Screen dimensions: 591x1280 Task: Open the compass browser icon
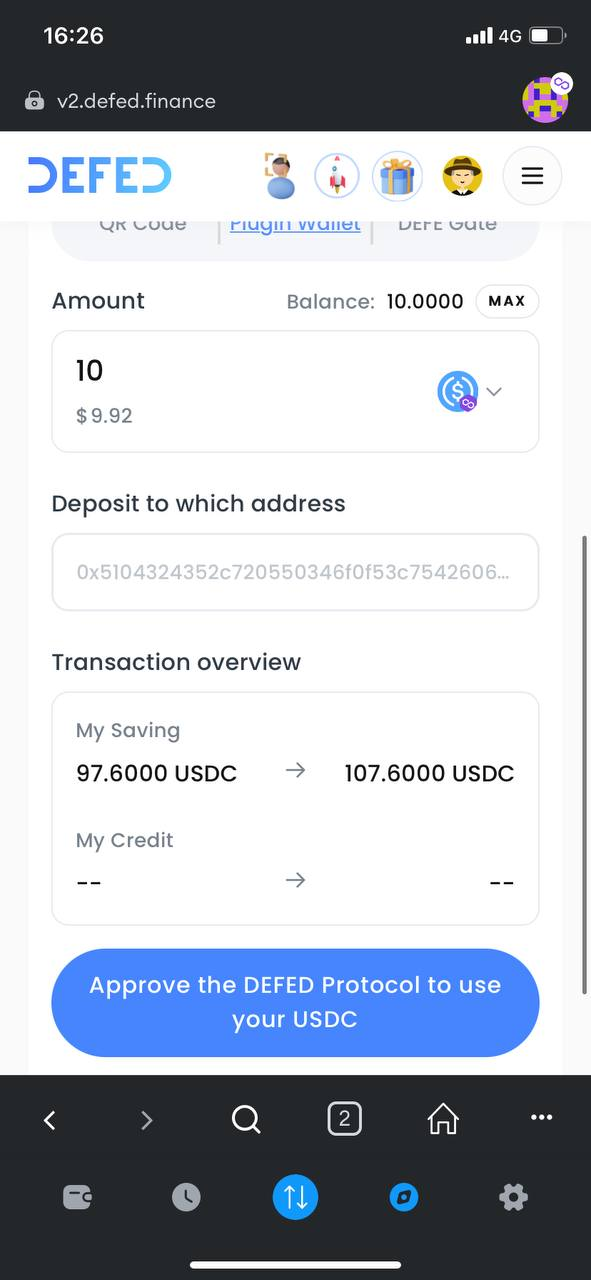(x=404, y=1197)
